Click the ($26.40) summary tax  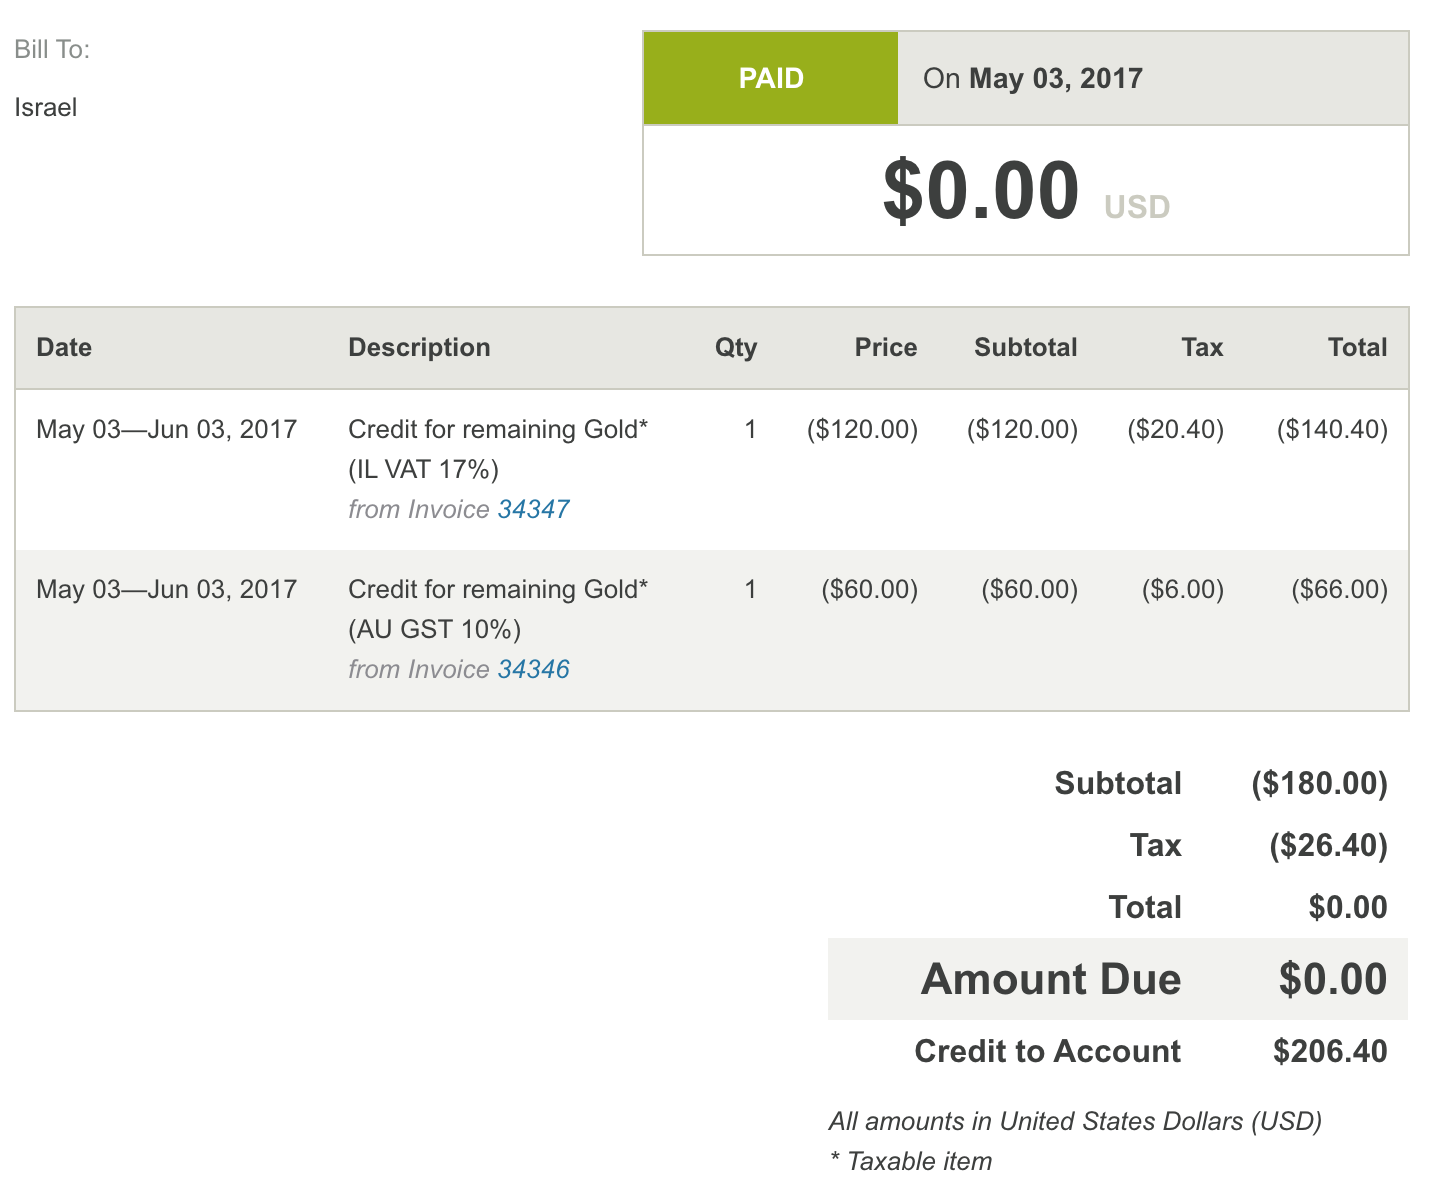click(x=1329, y=845)
